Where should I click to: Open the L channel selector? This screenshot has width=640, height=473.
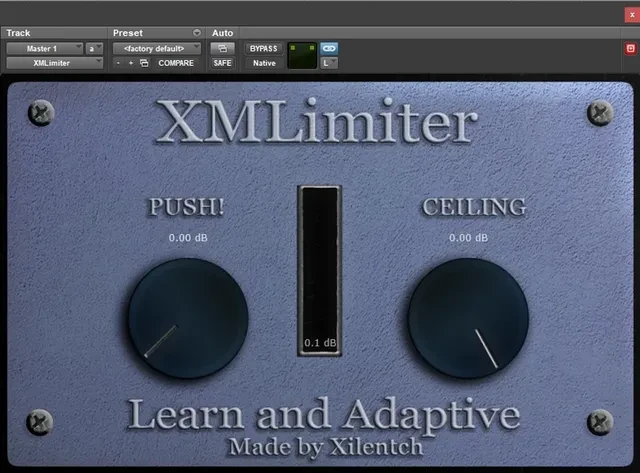point(328,63)
